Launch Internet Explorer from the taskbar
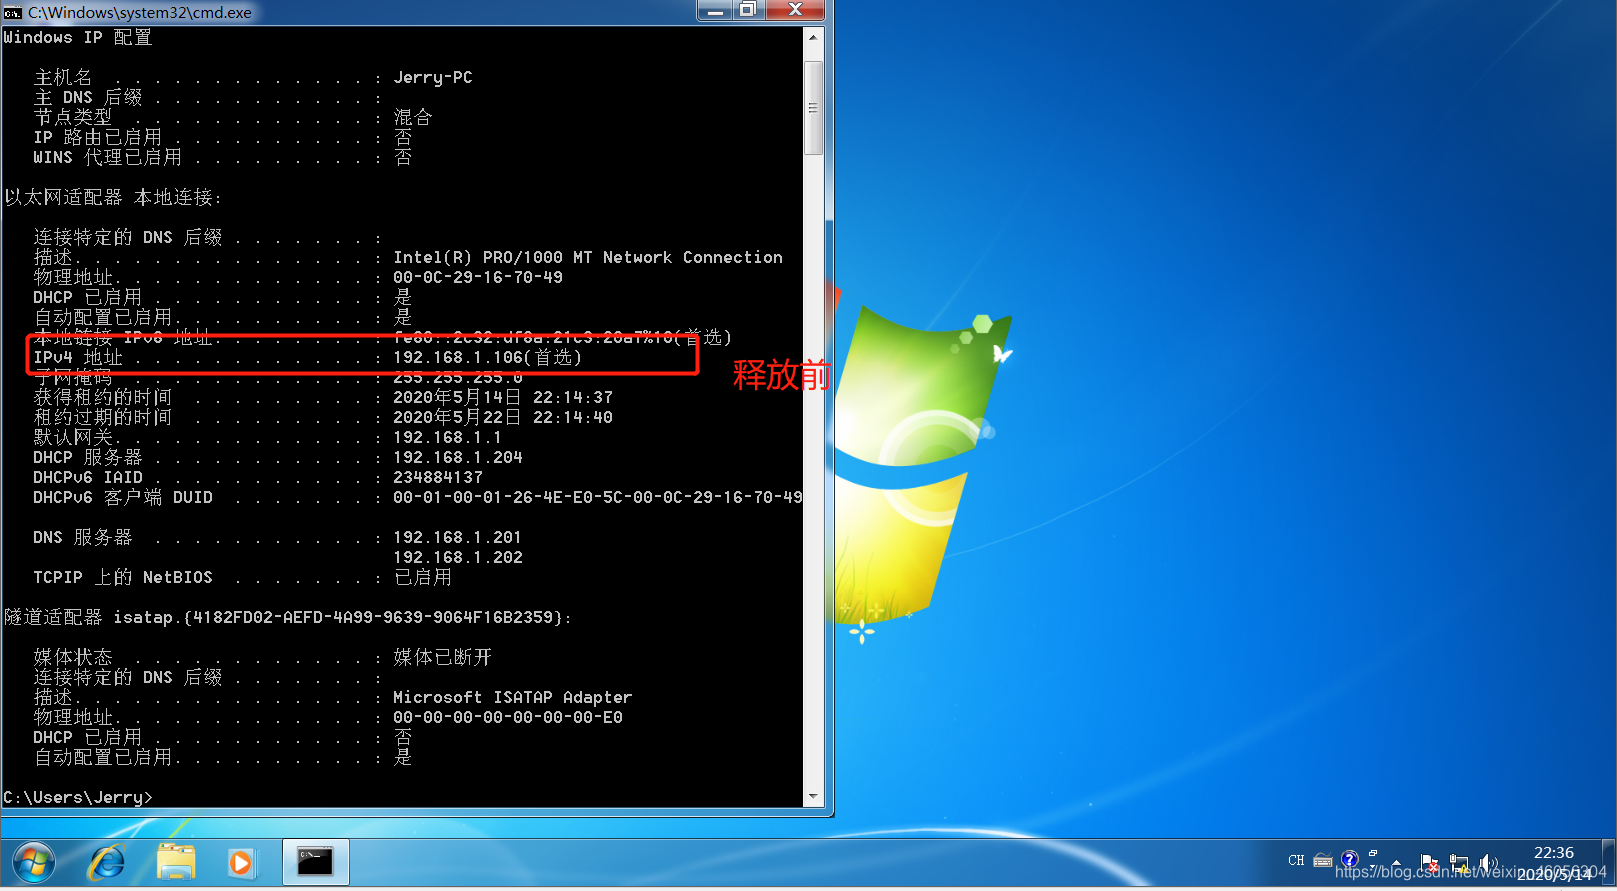 (107, 862)
